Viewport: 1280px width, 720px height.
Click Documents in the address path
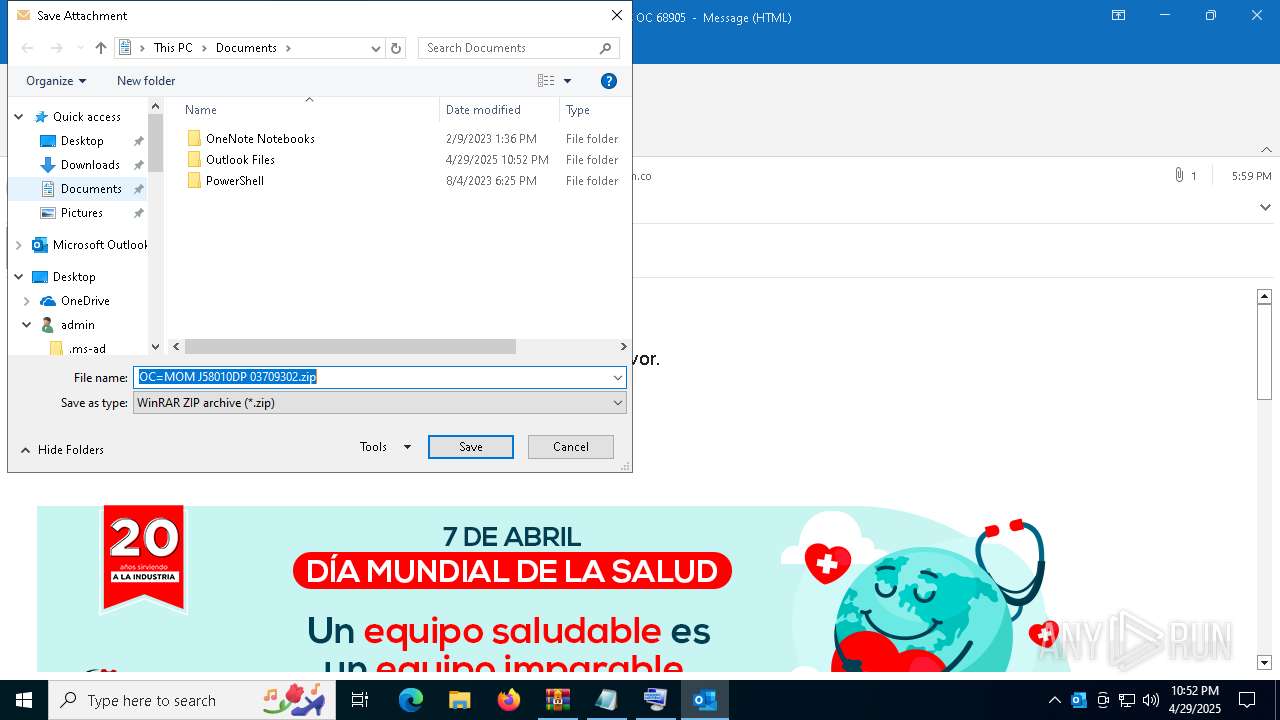[x=246, y=48]
